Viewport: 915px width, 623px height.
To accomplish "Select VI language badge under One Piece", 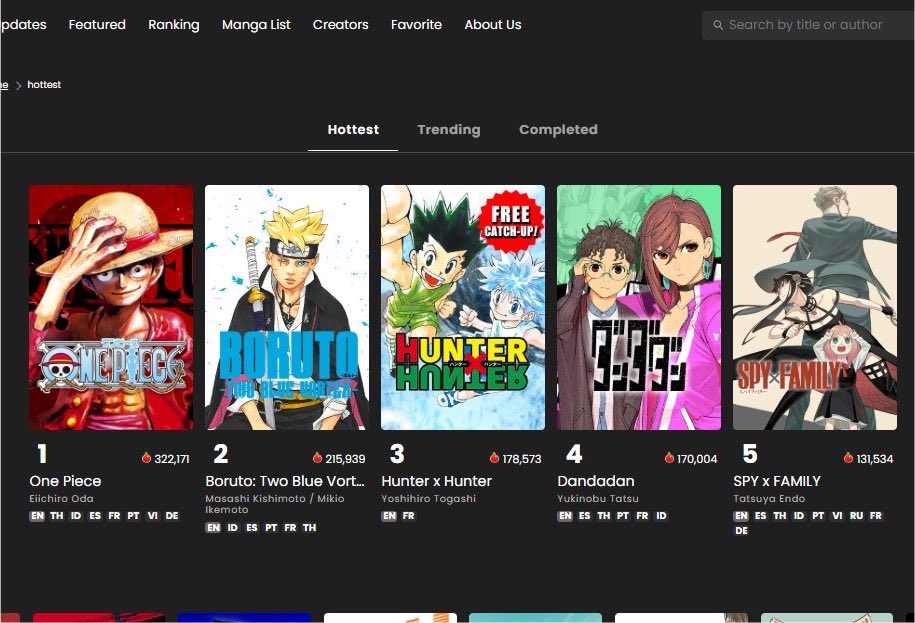I will click(x=153, y=516).
